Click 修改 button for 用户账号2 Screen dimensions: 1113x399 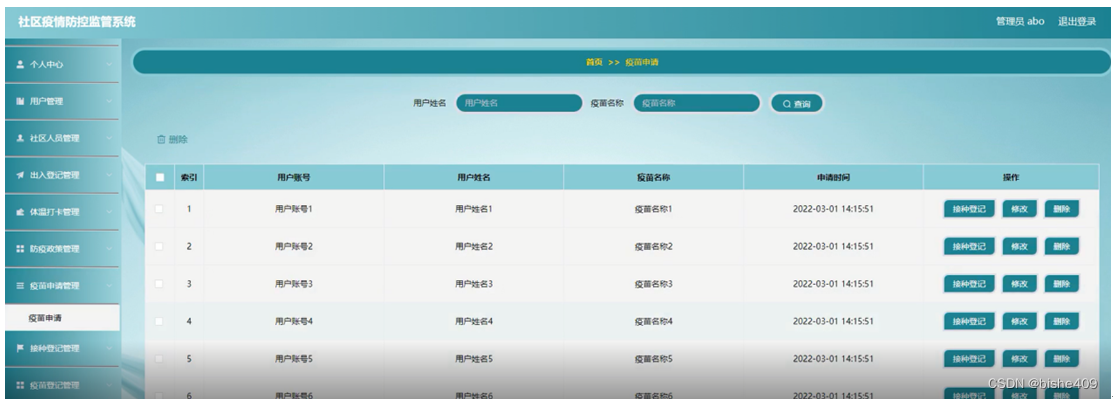(1019, 246)
